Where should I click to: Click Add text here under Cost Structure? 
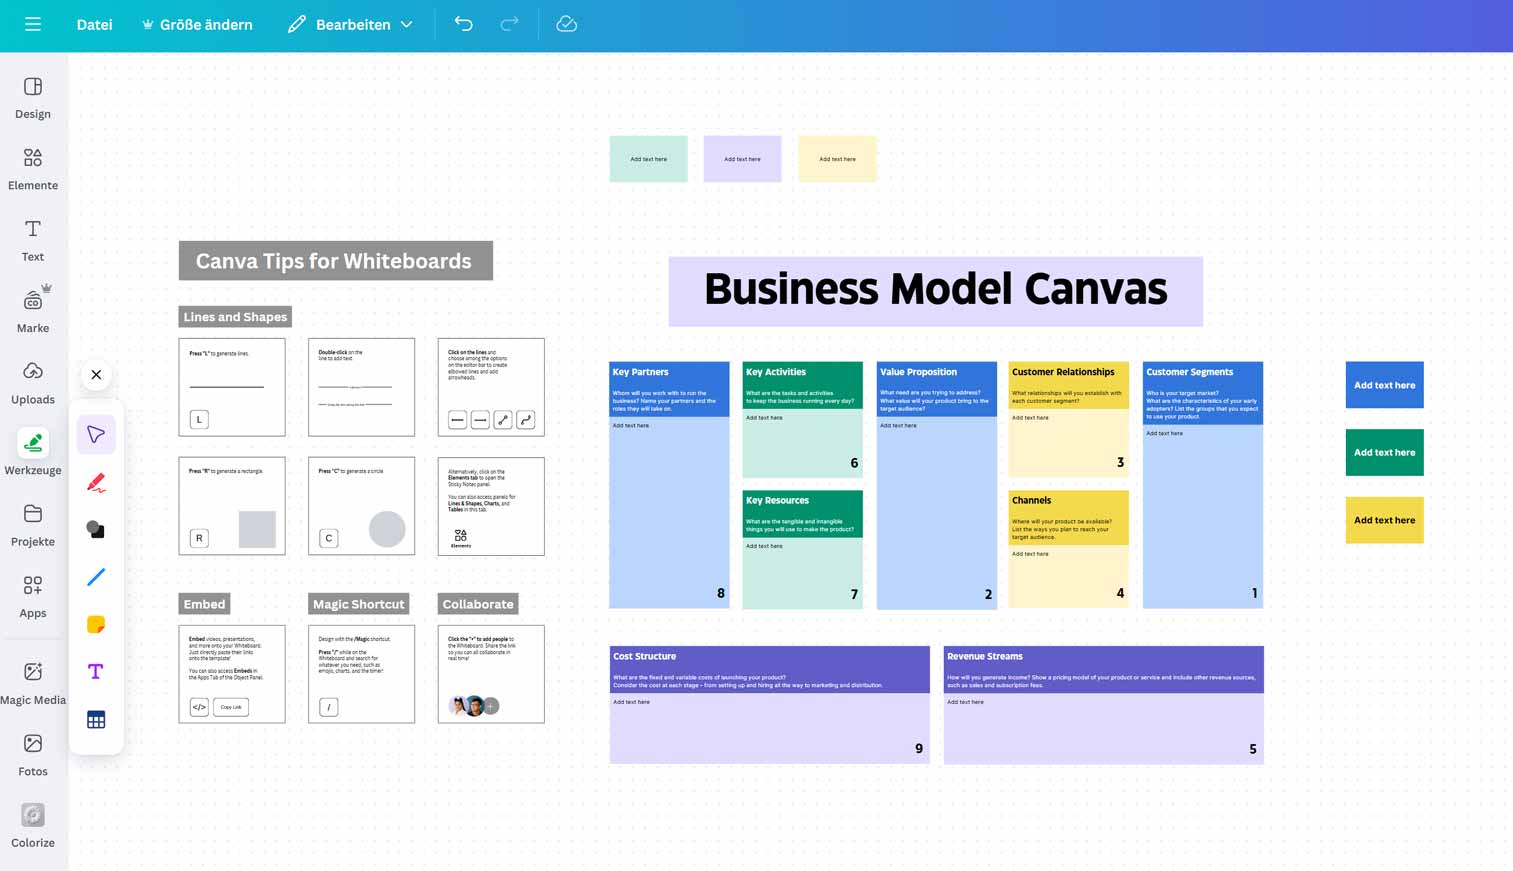[631, 702]
